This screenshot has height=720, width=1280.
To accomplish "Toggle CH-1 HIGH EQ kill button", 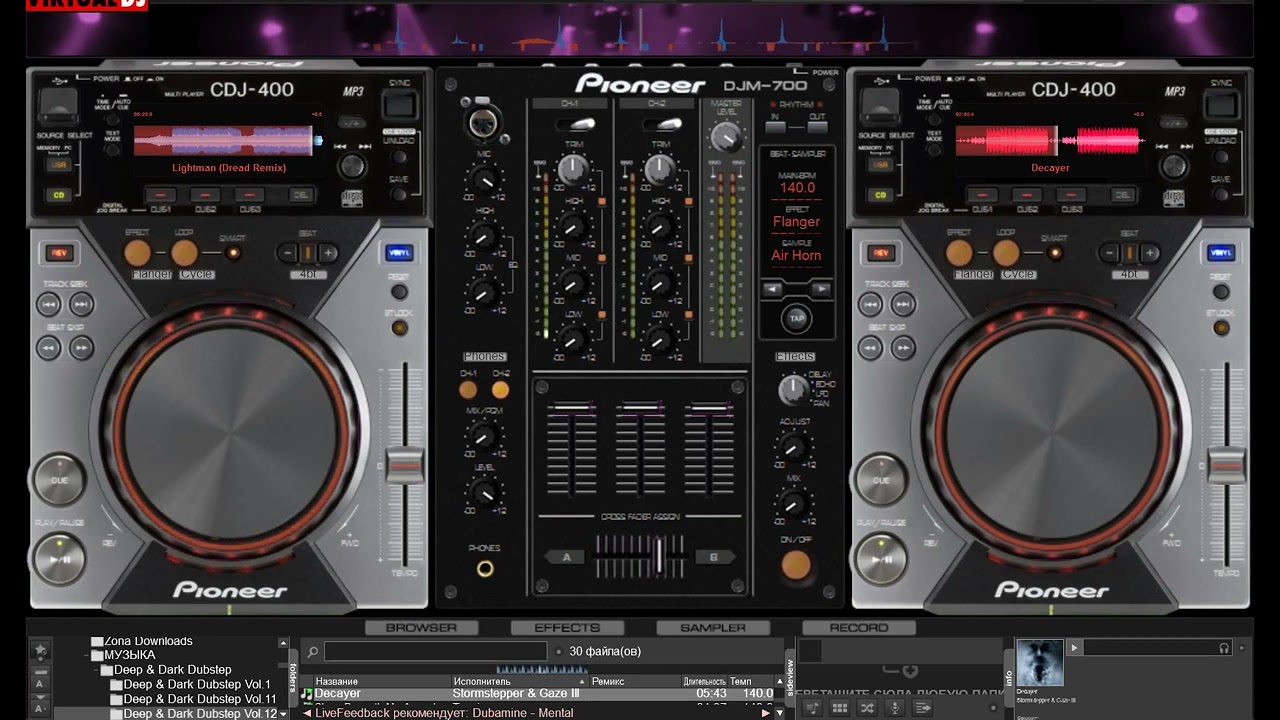I will 603,203.
